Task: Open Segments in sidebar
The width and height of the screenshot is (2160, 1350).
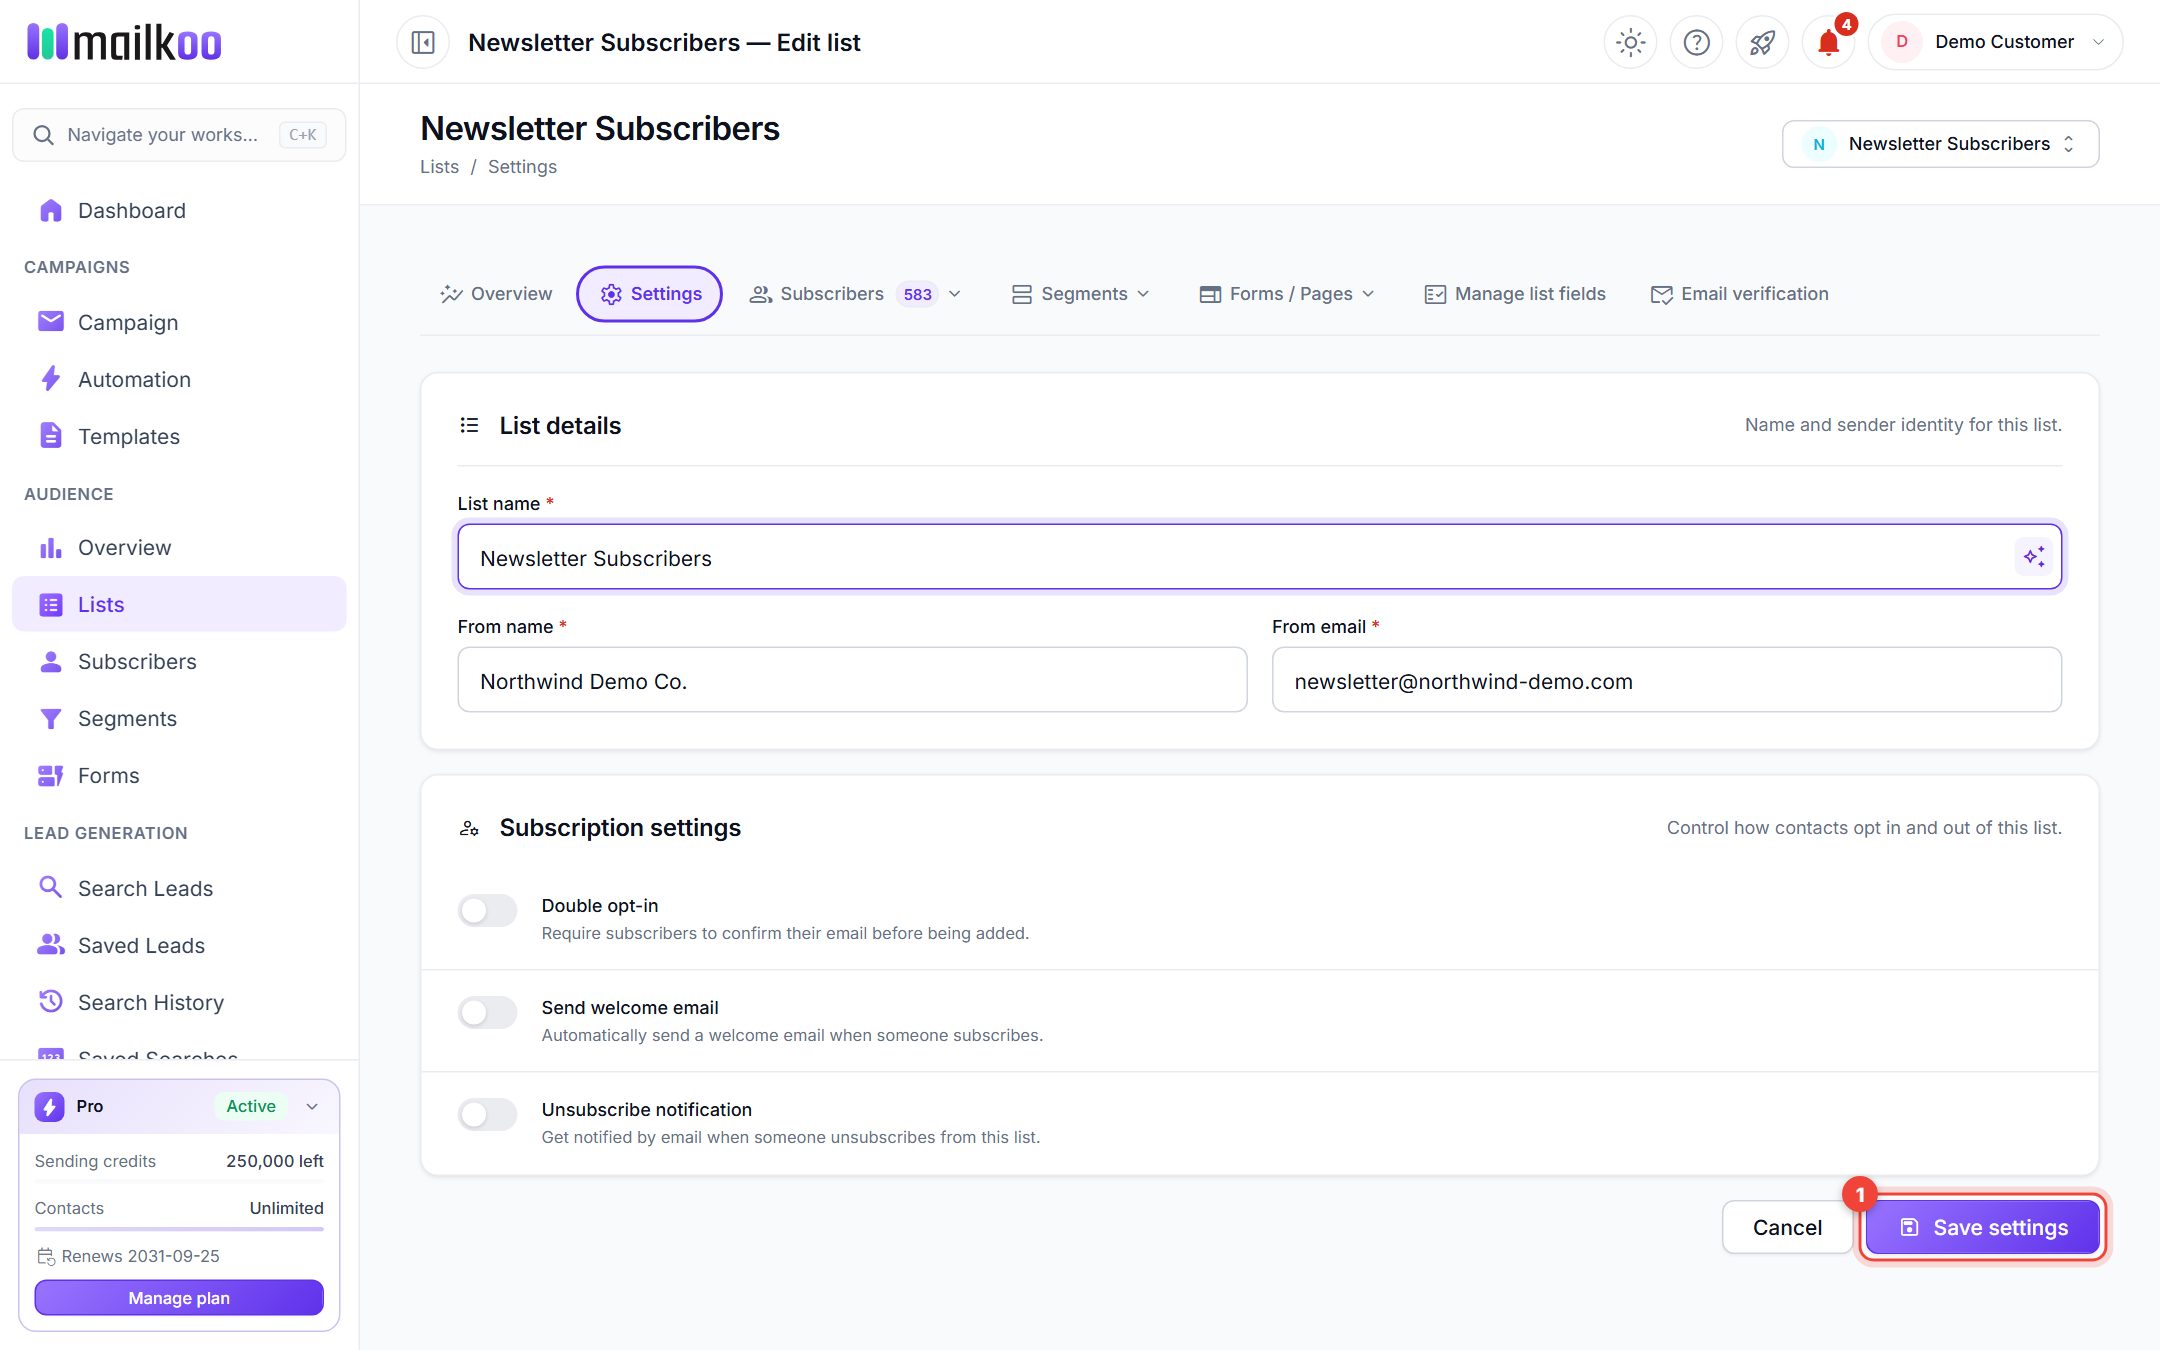Action: (x=179, y=718)
